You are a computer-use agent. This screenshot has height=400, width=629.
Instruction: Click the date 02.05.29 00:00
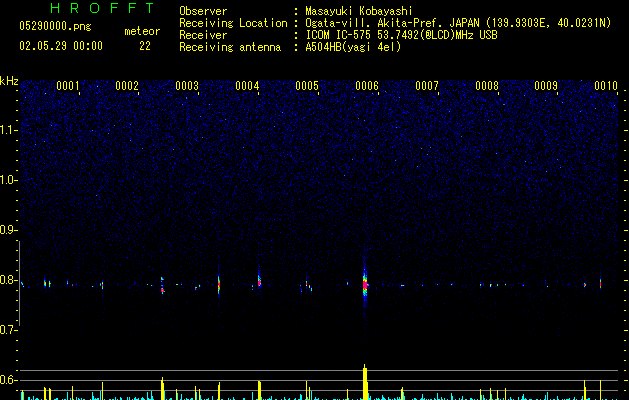click(x=61, y=46)
